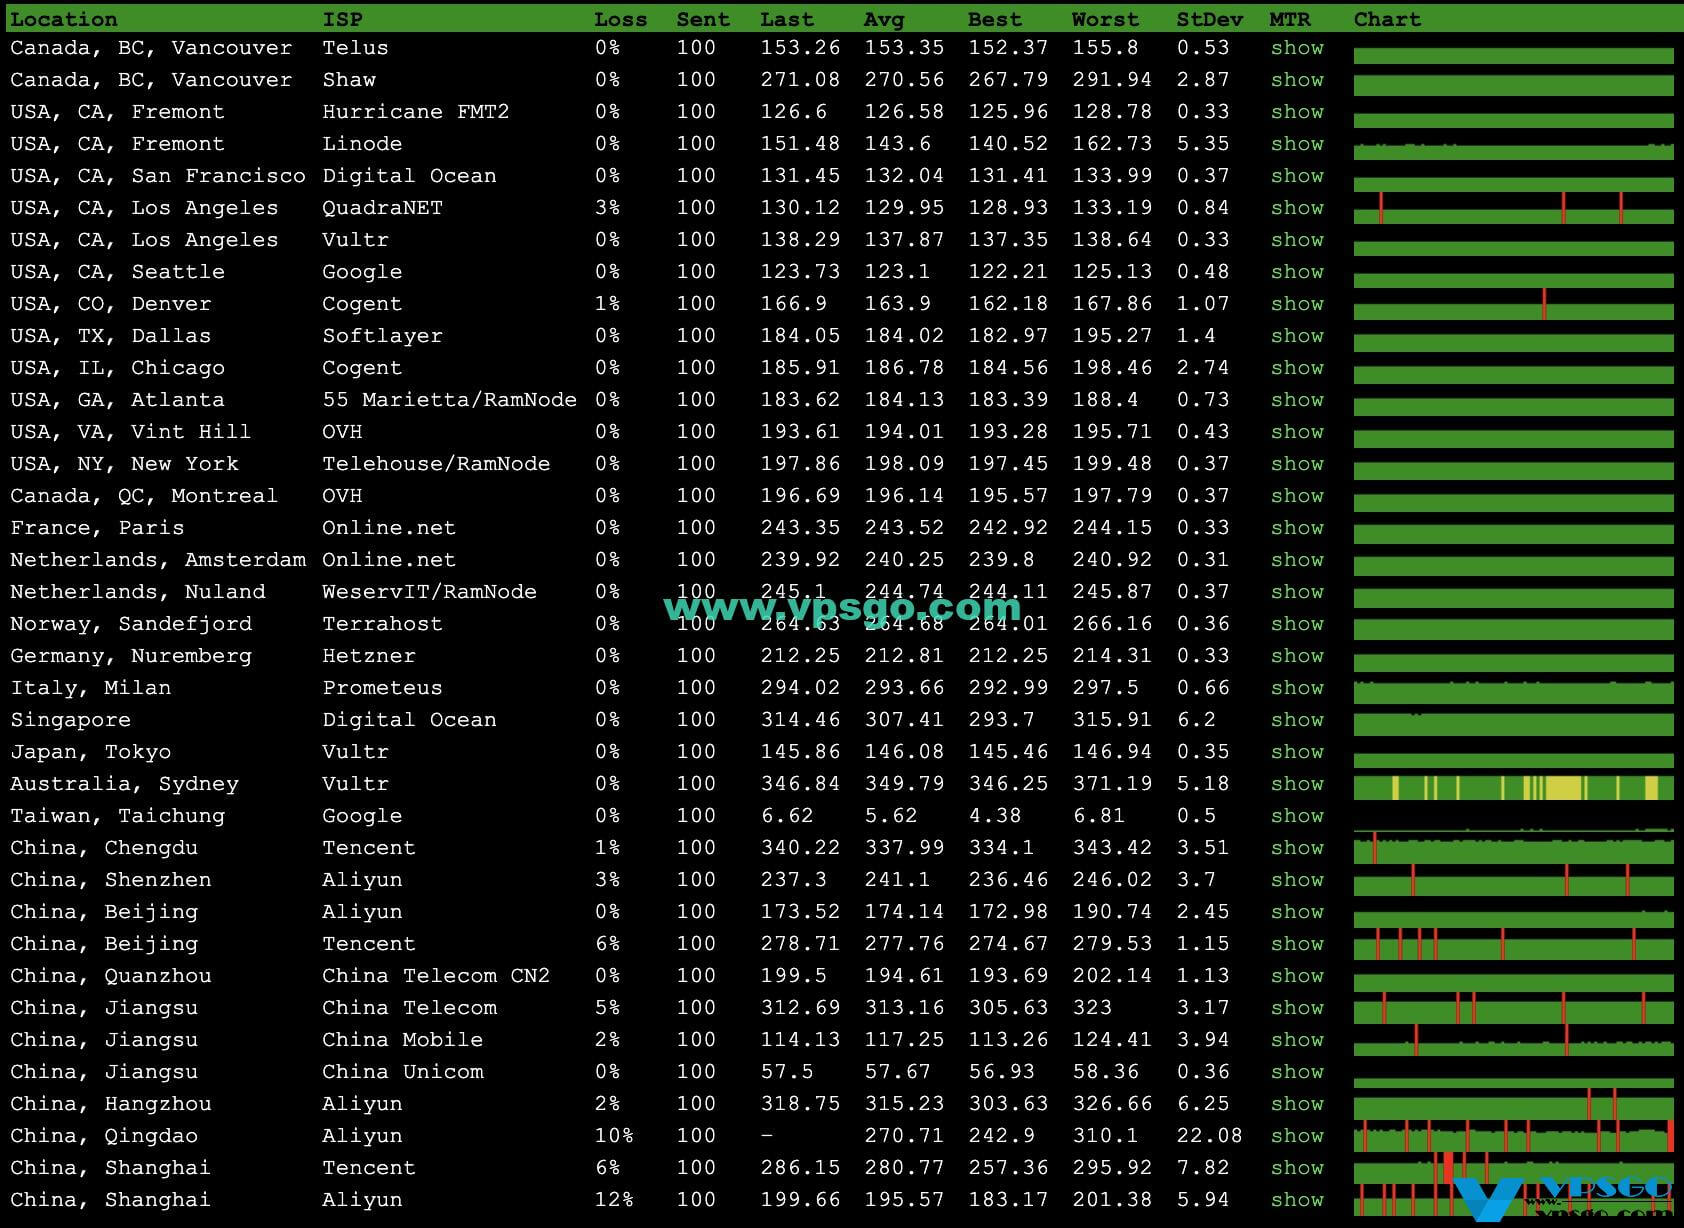Click the Location column header
Screen dimensions: 1684x1228
[x=64, y=19]
